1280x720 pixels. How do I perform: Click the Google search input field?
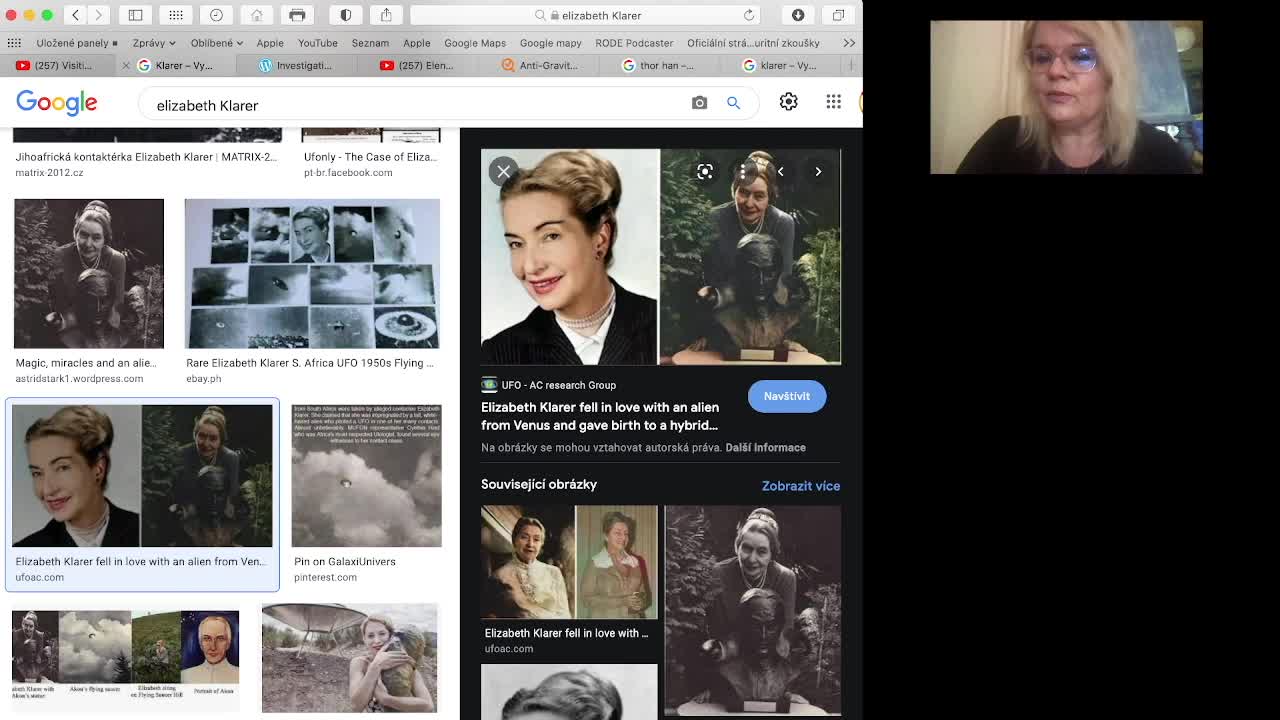pyautogui.click(x=415, y=105)
